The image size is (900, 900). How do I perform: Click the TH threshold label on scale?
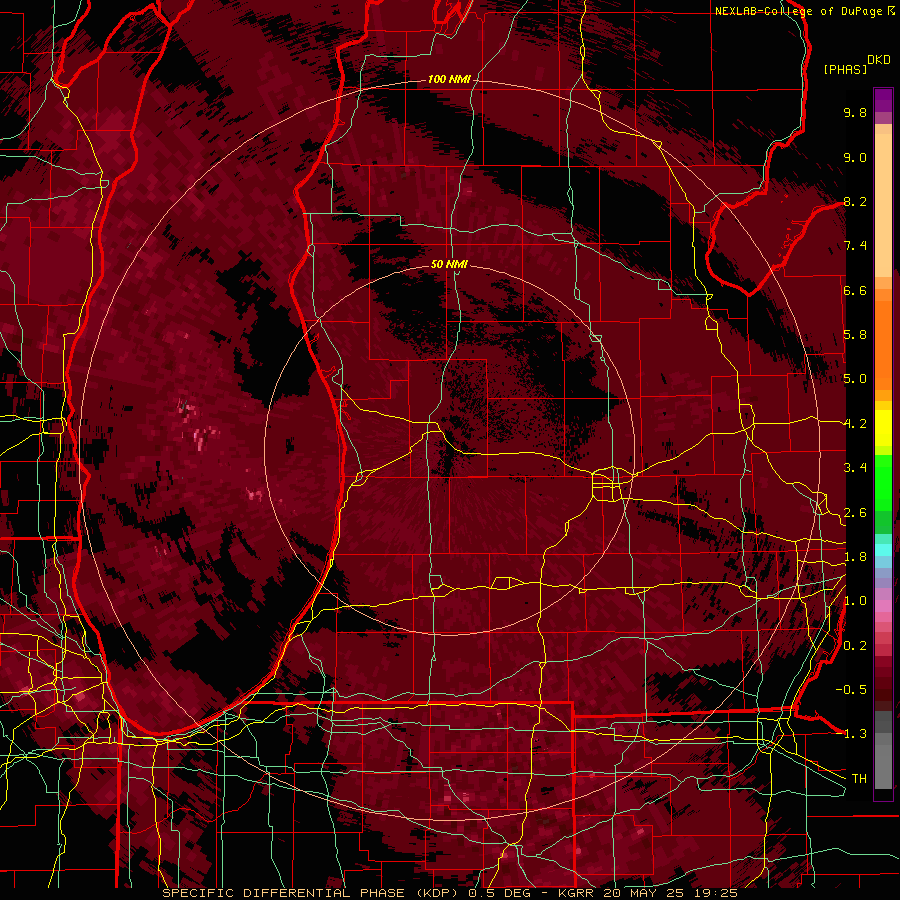click(859, 779)
